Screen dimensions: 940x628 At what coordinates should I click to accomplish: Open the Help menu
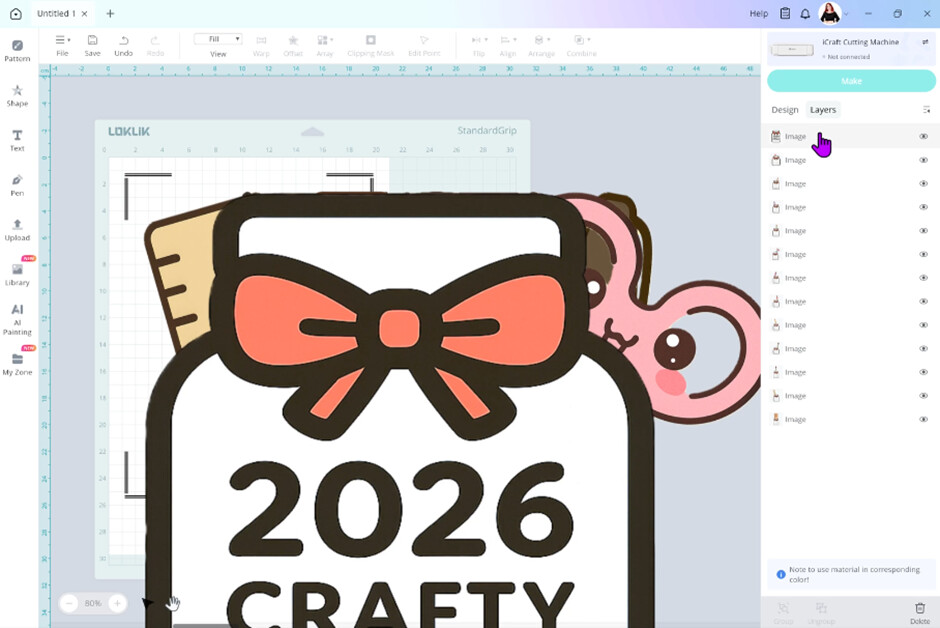click(x=759, y=14)
